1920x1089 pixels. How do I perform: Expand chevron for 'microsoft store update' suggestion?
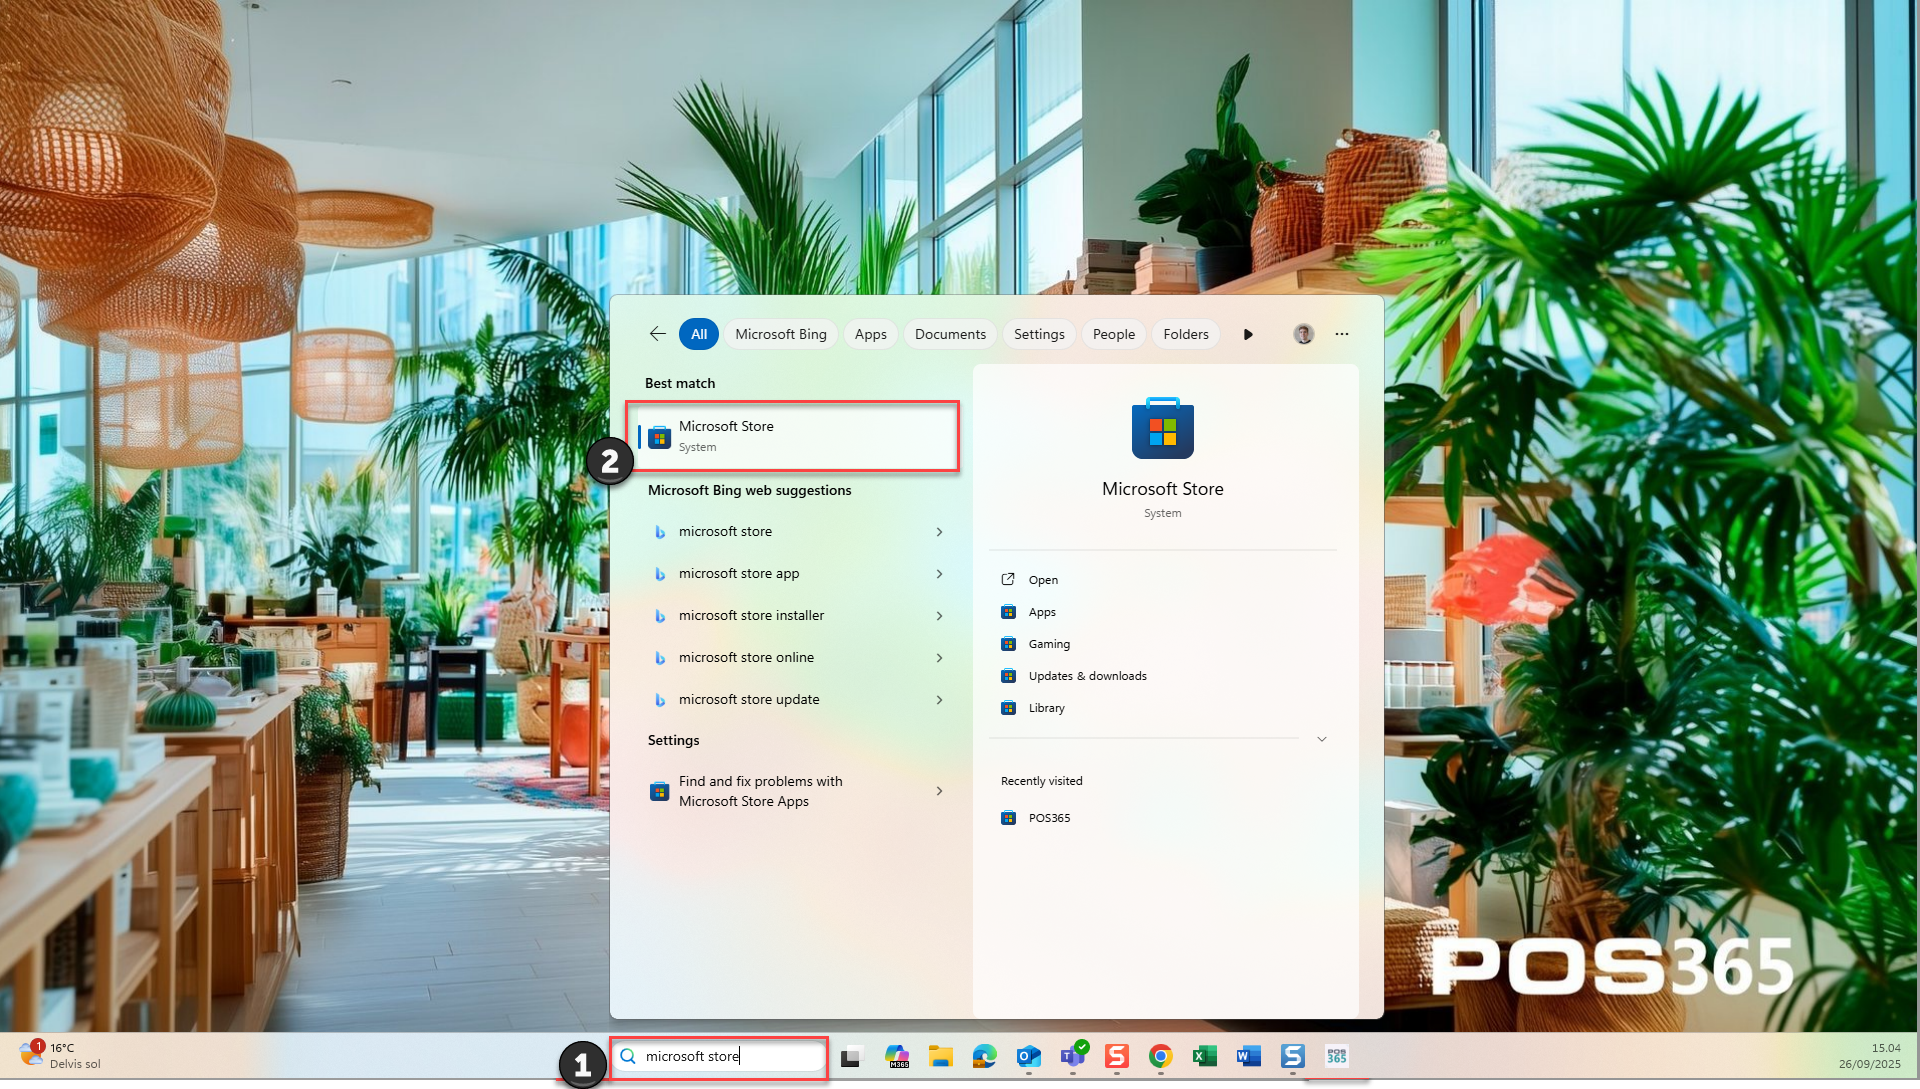[x=939, y=700]
